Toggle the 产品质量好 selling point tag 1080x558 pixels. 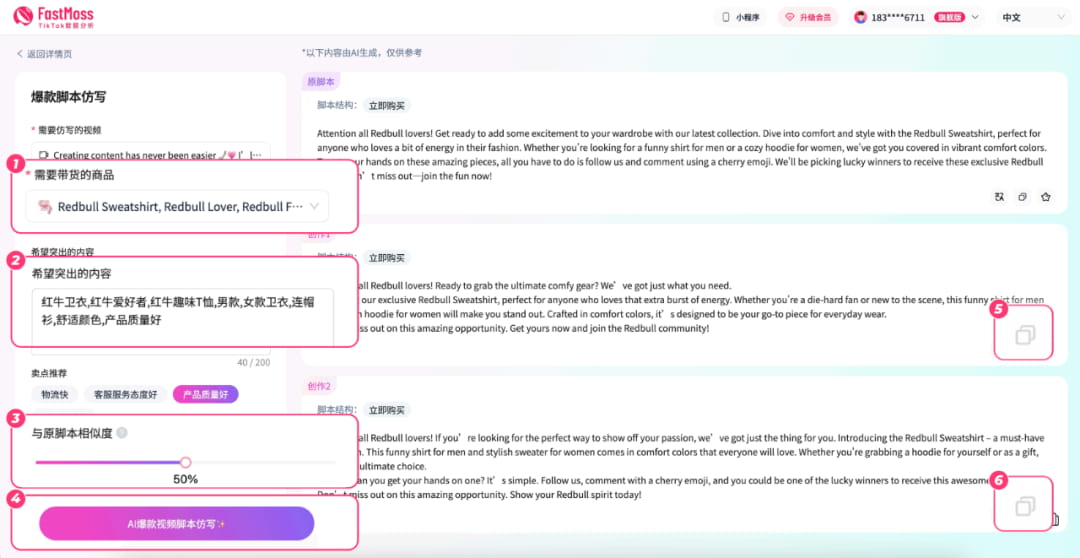point(205,395)
